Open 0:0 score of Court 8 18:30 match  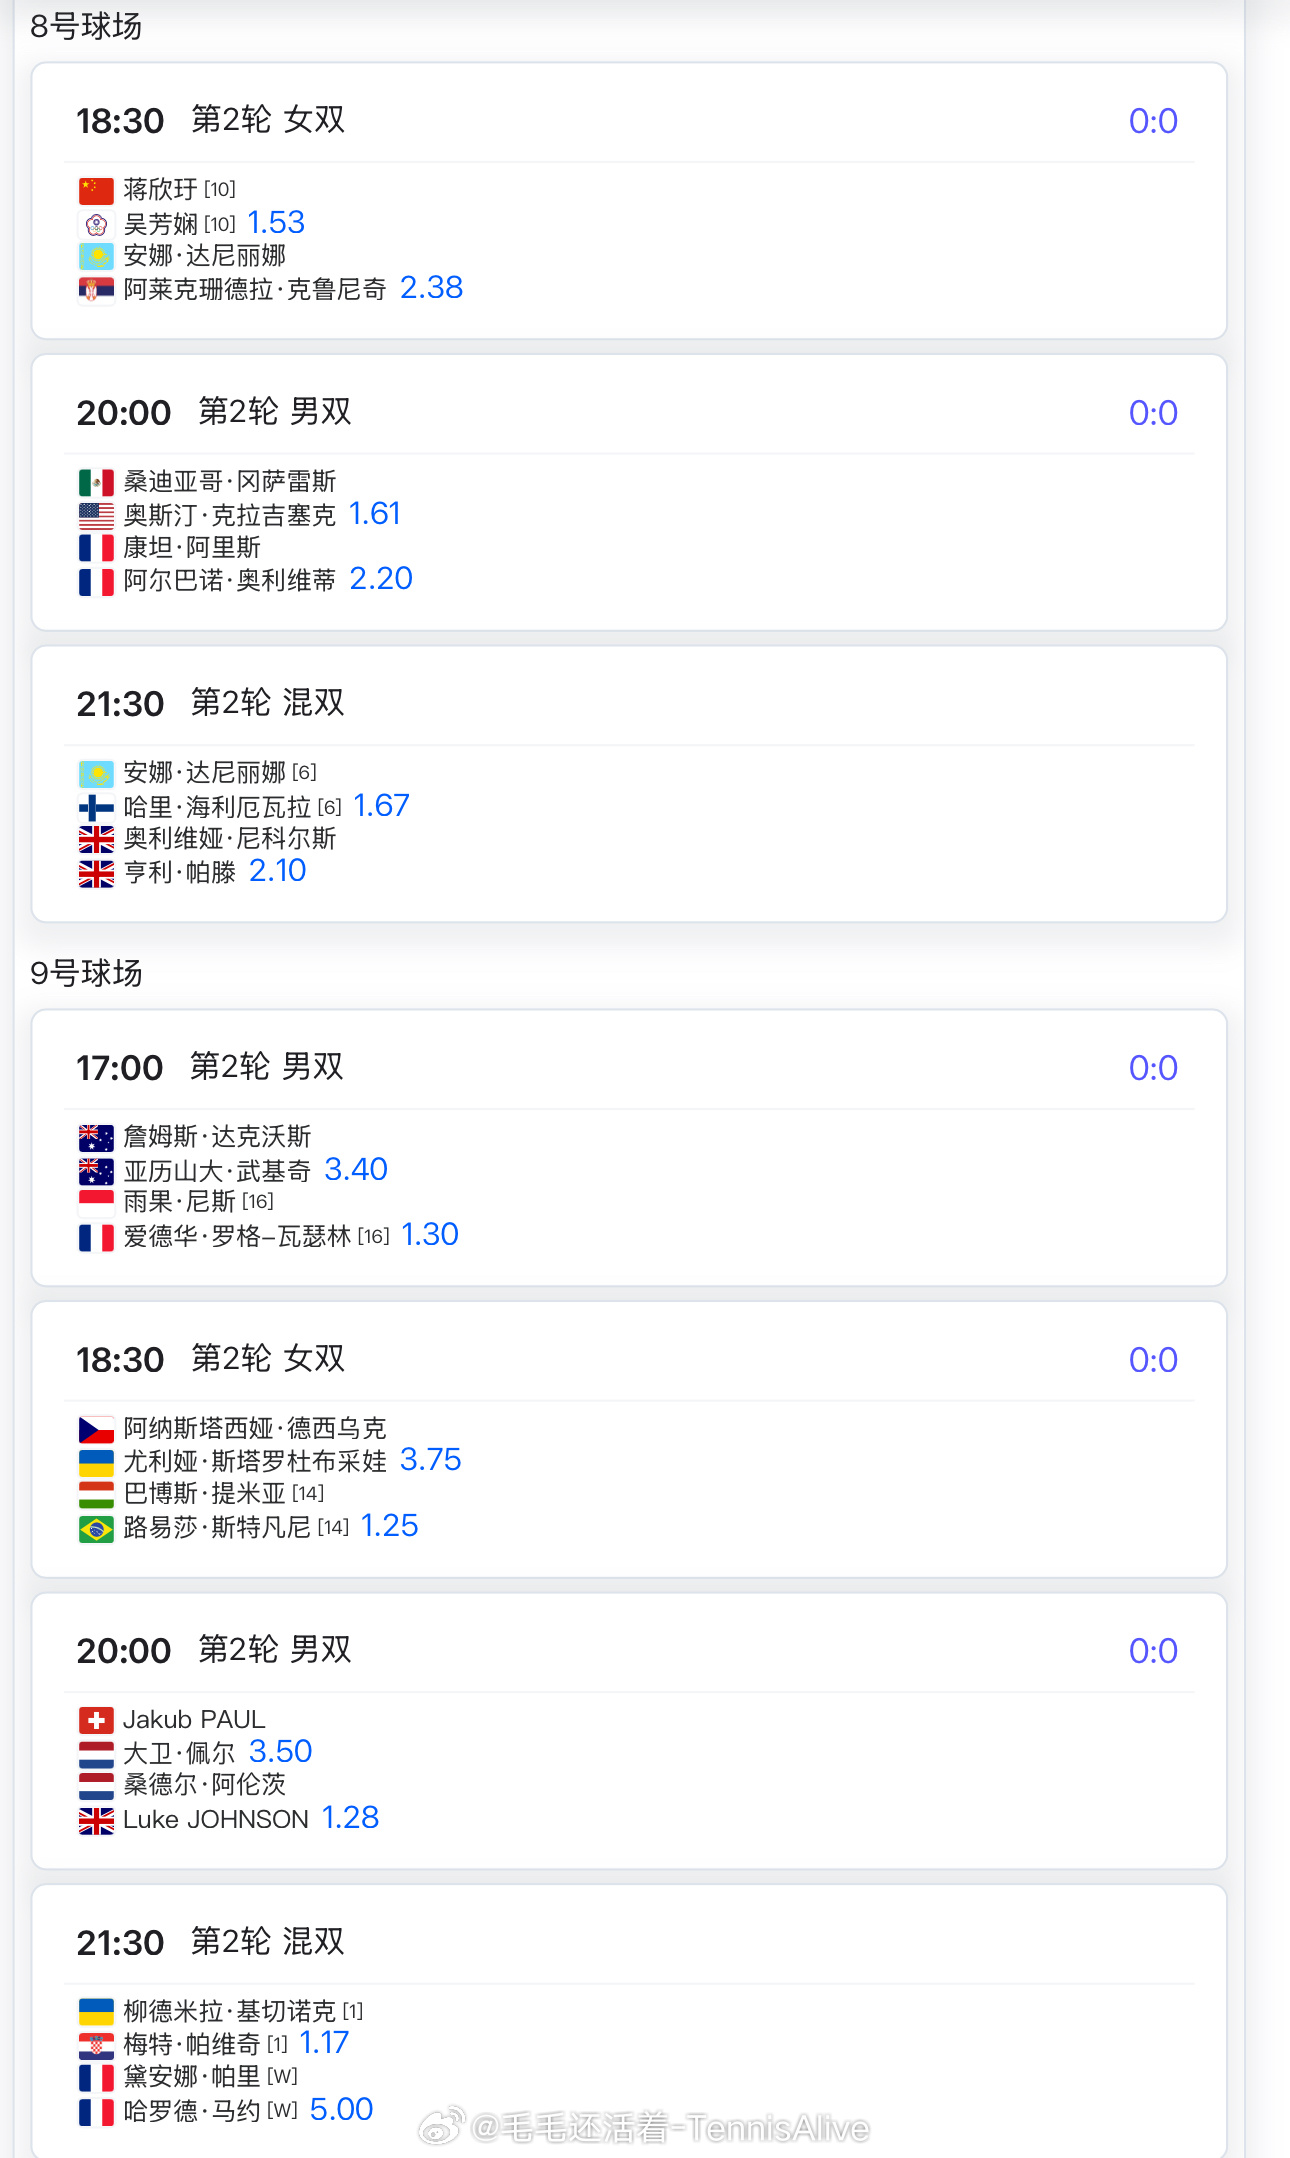1153,121
